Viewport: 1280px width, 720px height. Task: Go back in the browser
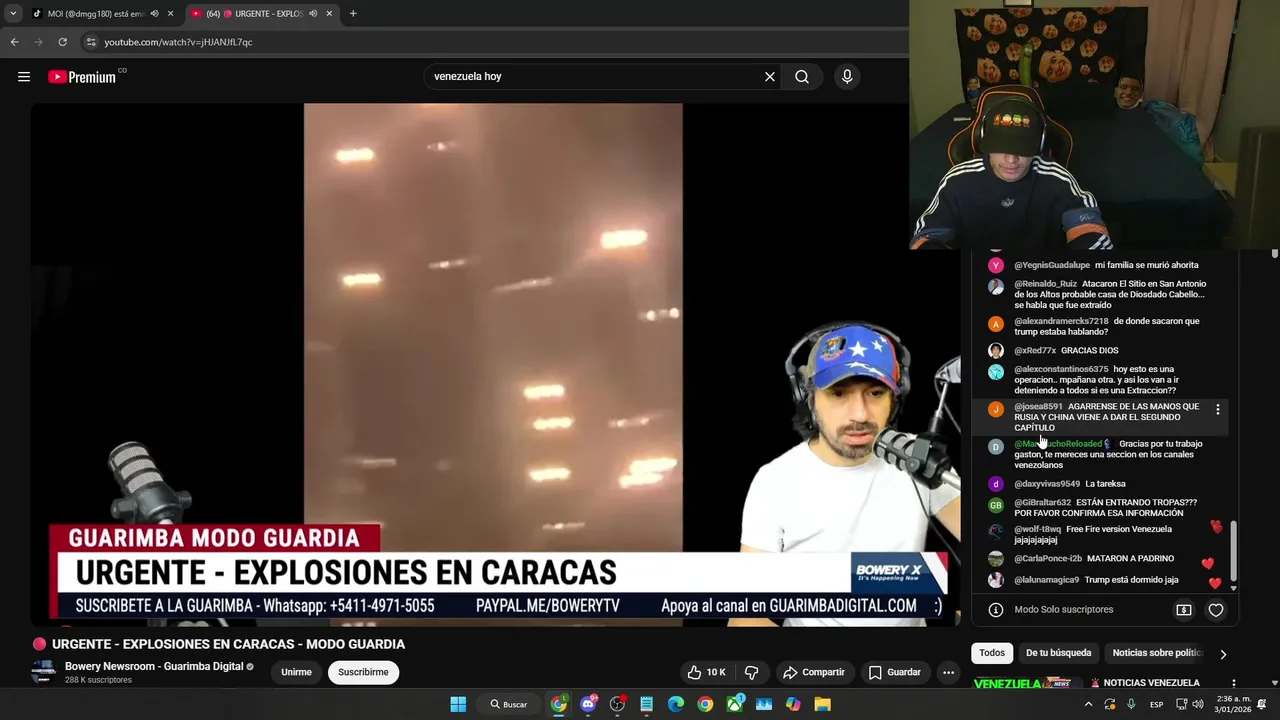point(14,42)
